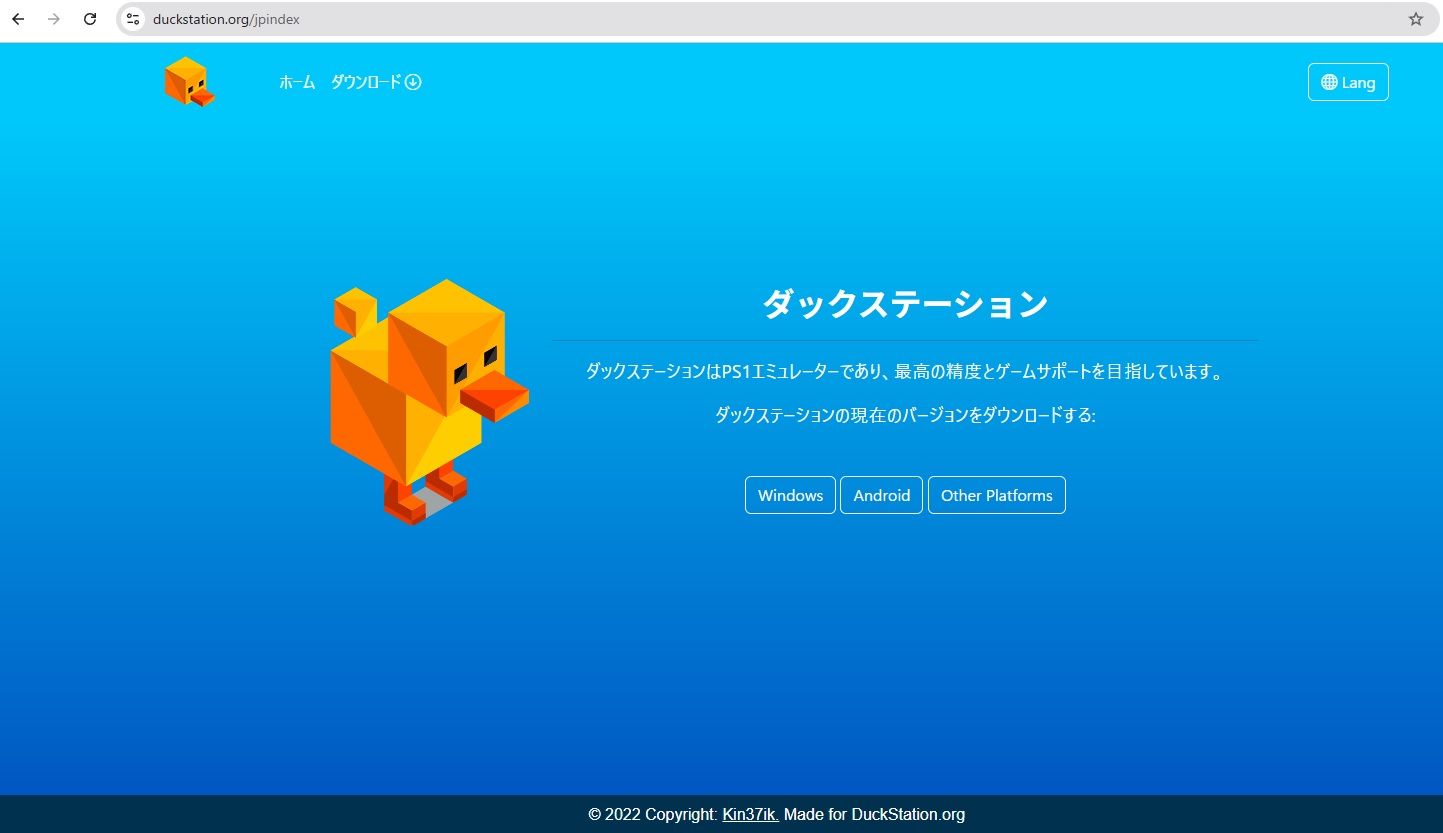
Task: Reload the page with the refresh icon
Action: (x=90, y=19)
